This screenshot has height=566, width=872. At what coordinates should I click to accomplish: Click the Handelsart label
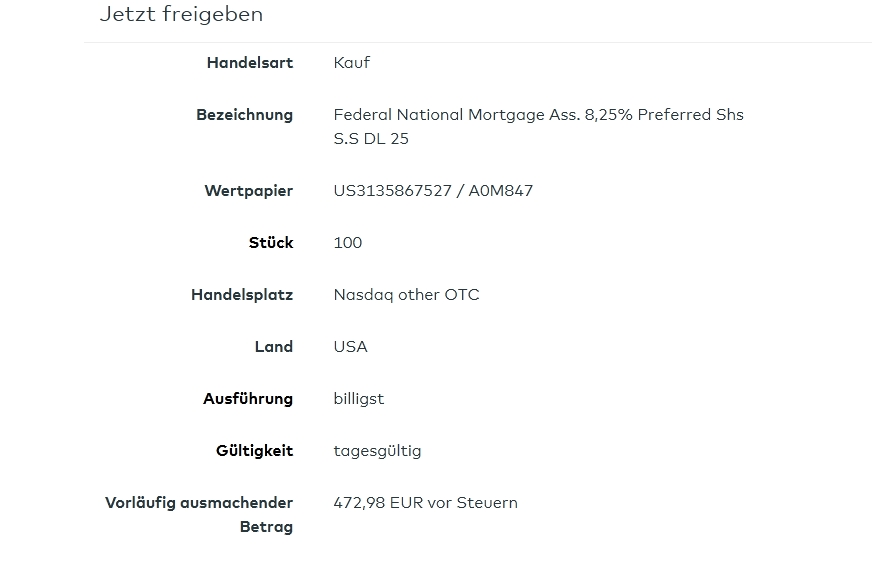coord(250,63)
